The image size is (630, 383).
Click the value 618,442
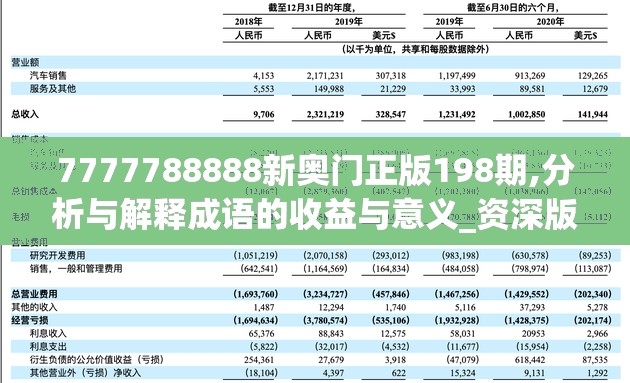[x=530, y=360]
